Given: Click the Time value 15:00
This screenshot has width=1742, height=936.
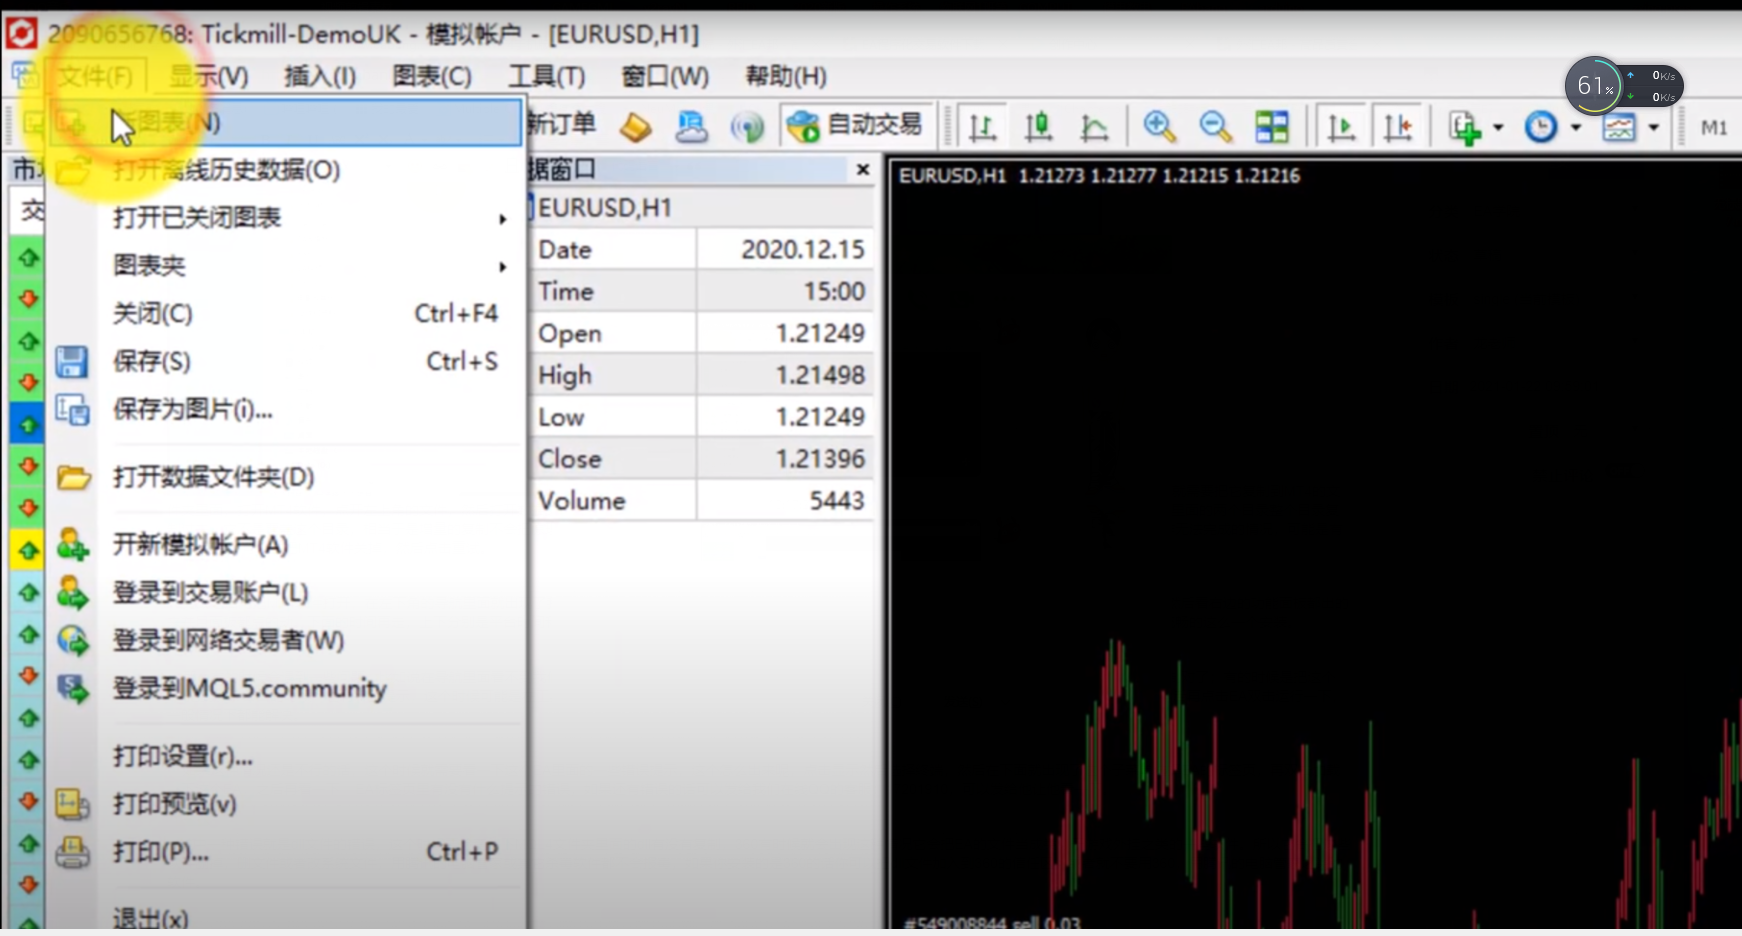Looking at the screenshot, I should tap(834, 292).
